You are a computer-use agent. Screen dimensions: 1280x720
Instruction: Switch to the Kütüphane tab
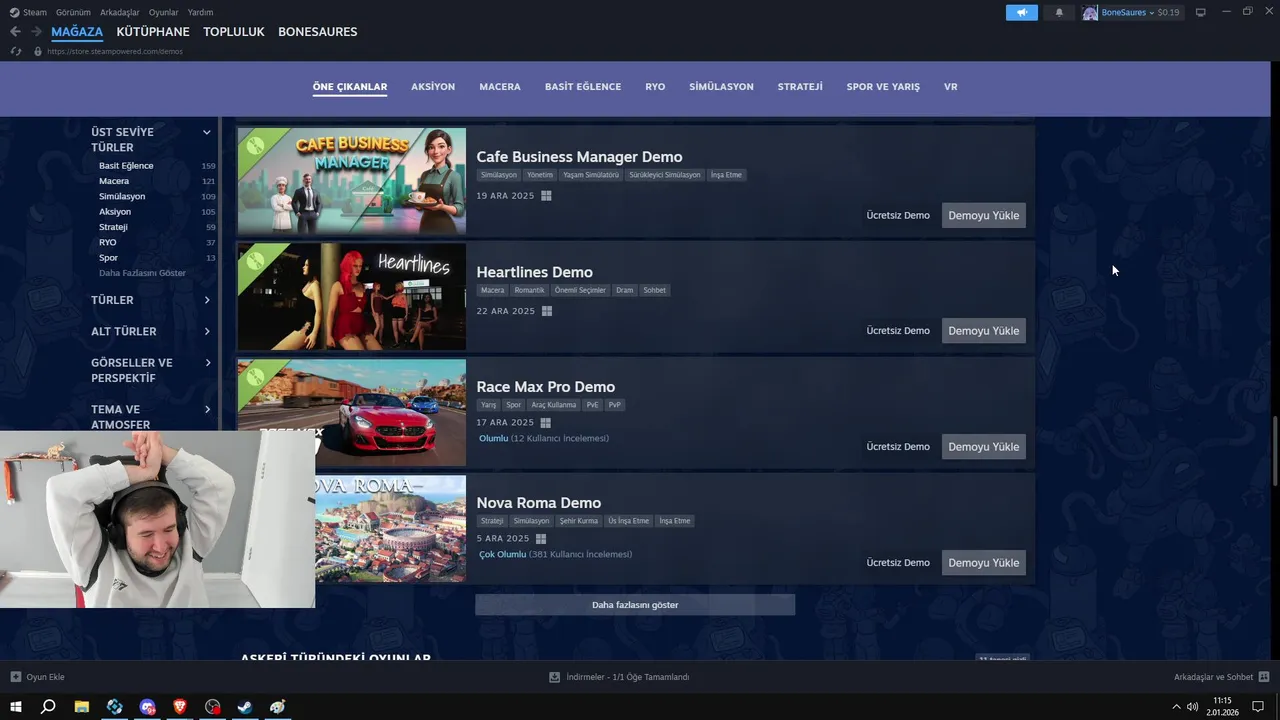(x=153, y=32)
